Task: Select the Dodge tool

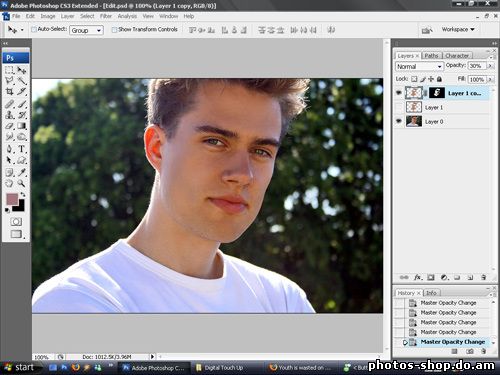Action: point(22,137)
